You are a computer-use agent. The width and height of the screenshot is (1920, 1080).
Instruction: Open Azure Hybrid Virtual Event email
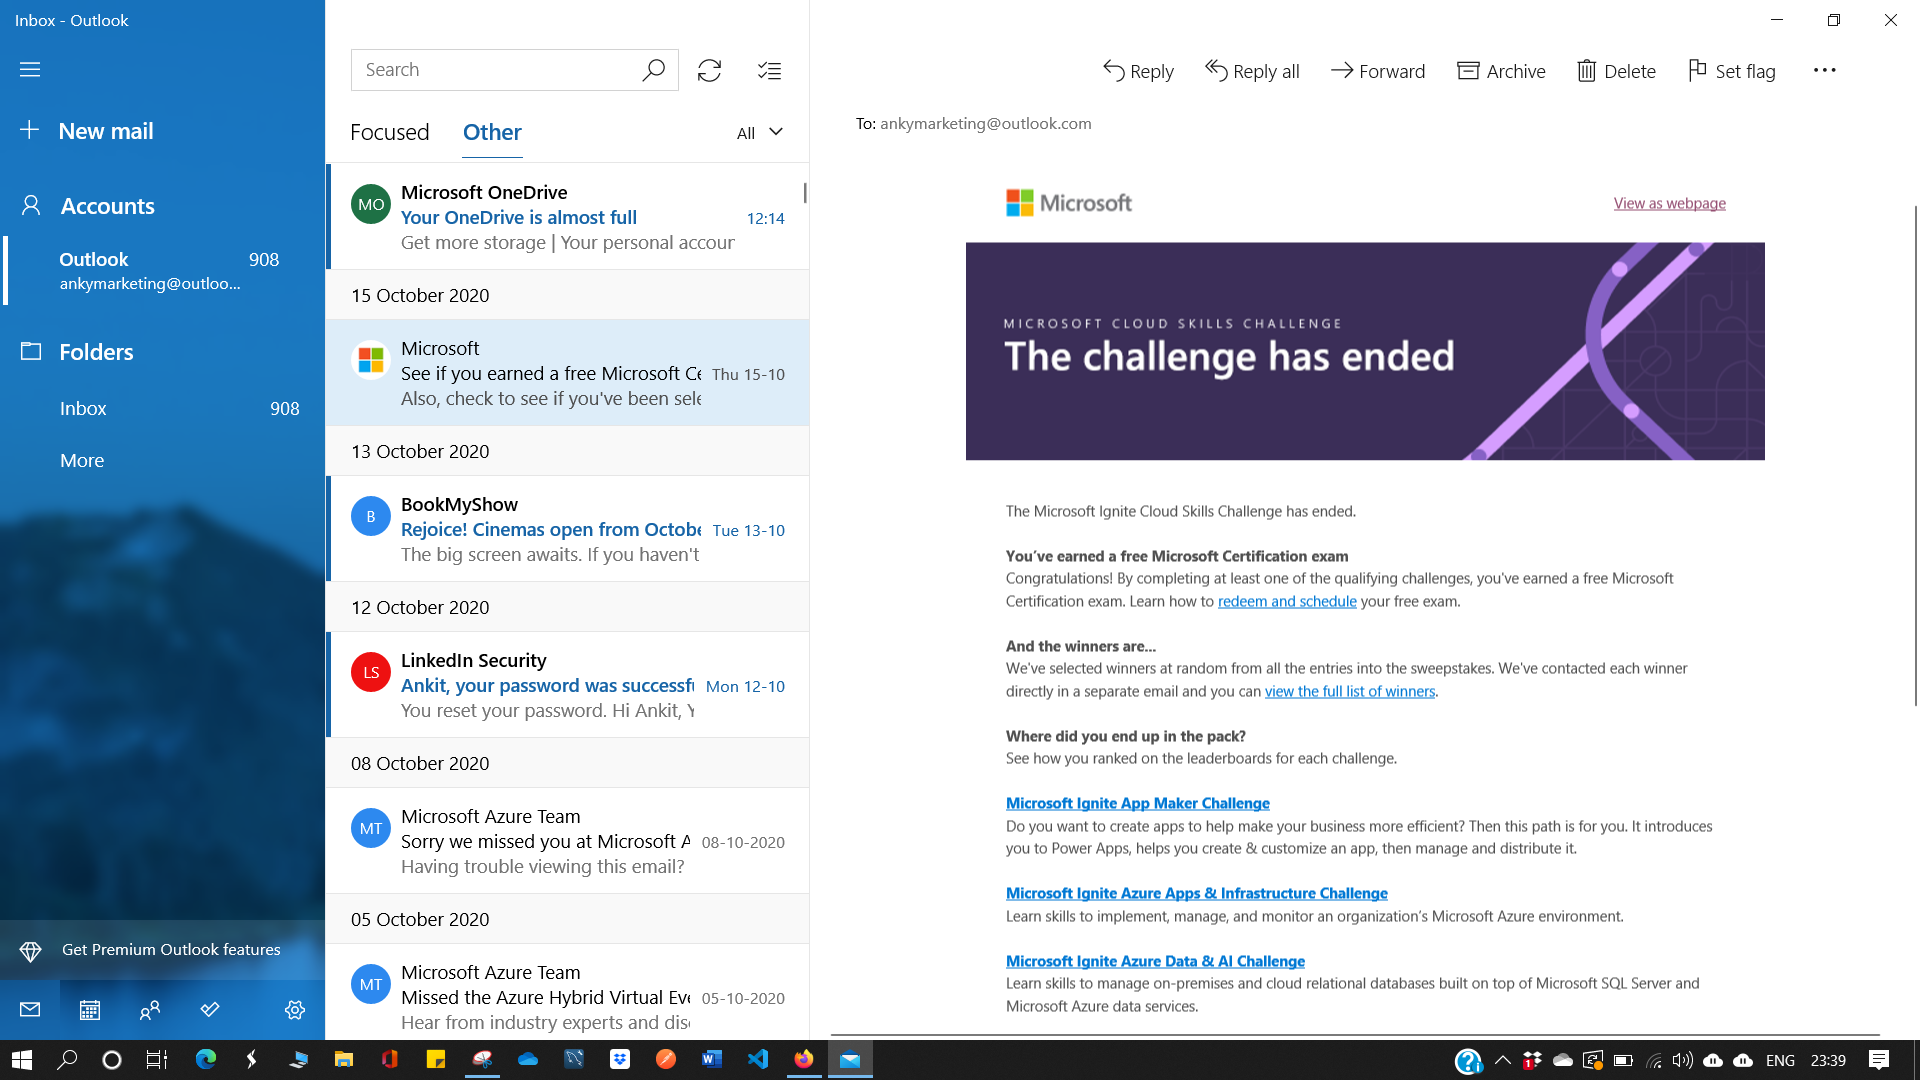pos(567,992)
